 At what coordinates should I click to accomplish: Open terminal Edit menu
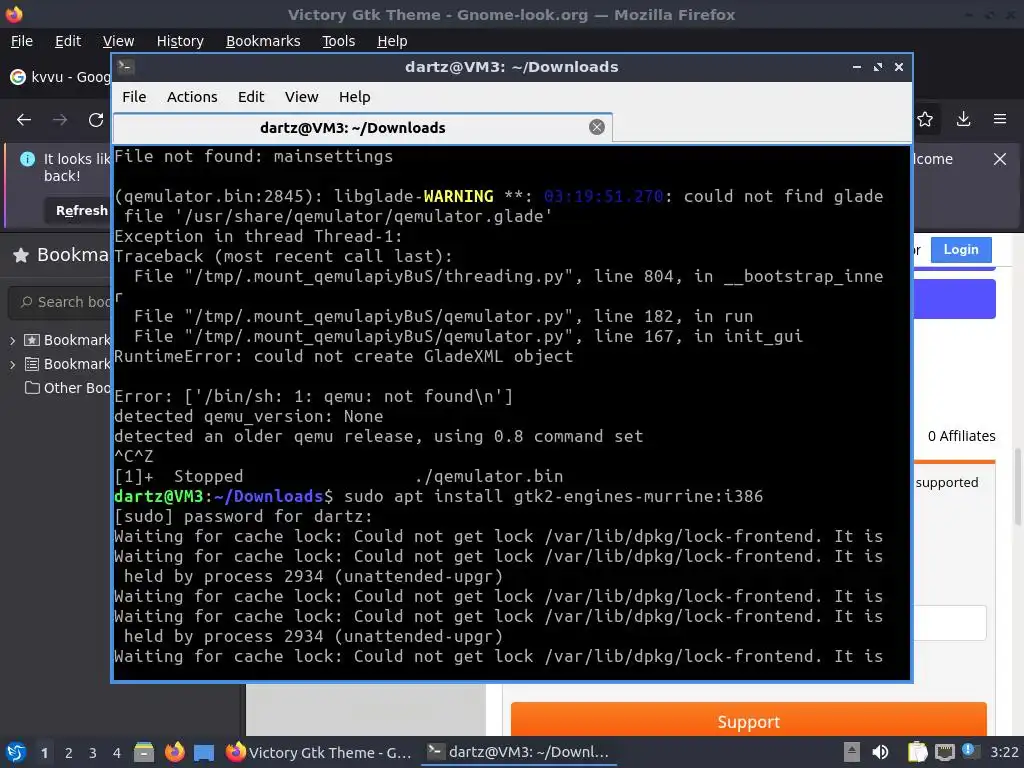tap(251, 97)
